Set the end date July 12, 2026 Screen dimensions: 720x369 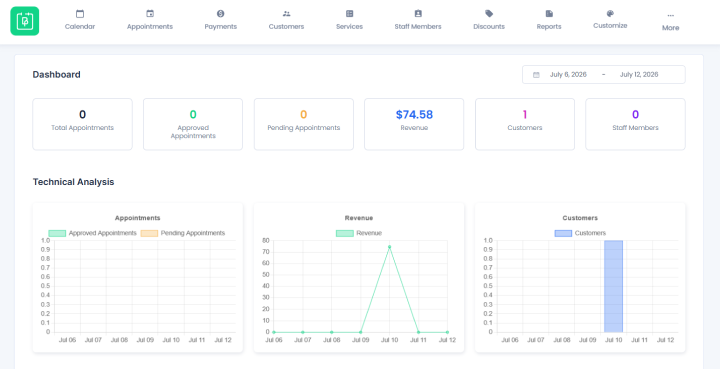(x=639, y=75)
